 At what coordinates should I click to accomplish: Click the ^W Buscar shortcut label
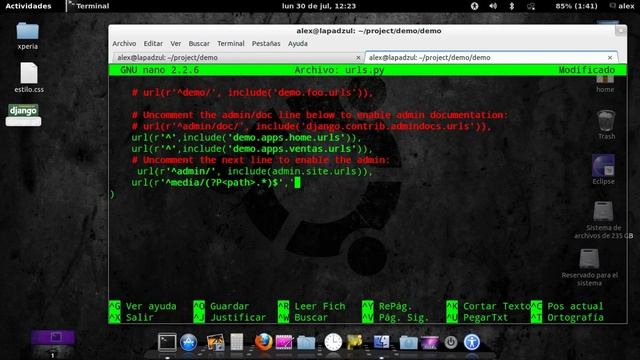[302, 318]
